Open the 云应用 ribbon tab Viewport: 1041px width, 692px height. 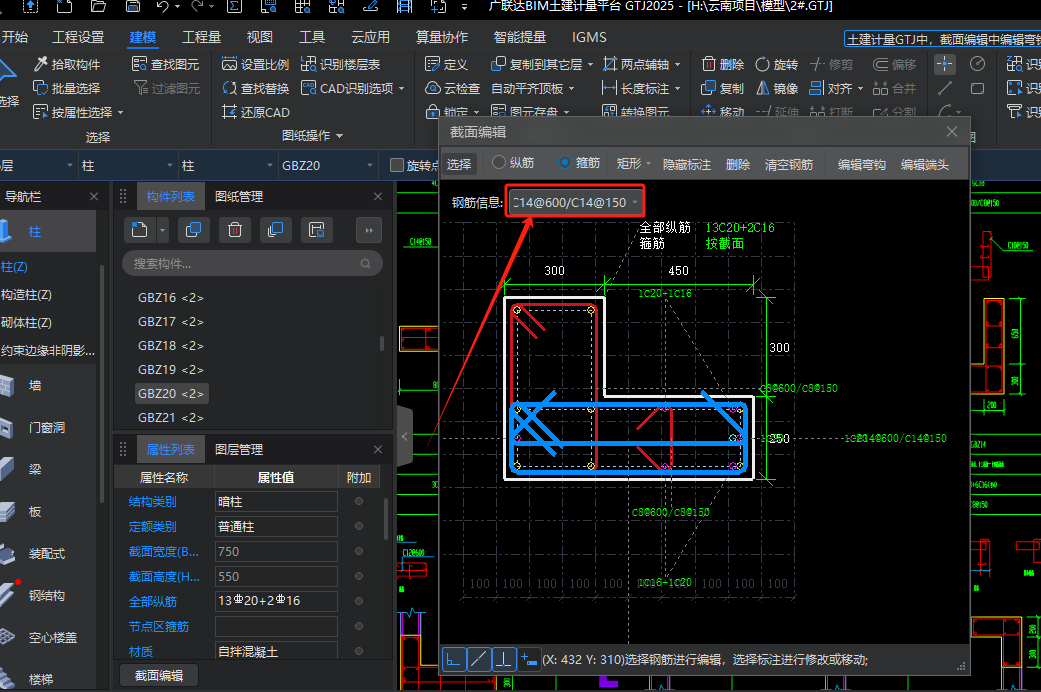tap(370, 37)
